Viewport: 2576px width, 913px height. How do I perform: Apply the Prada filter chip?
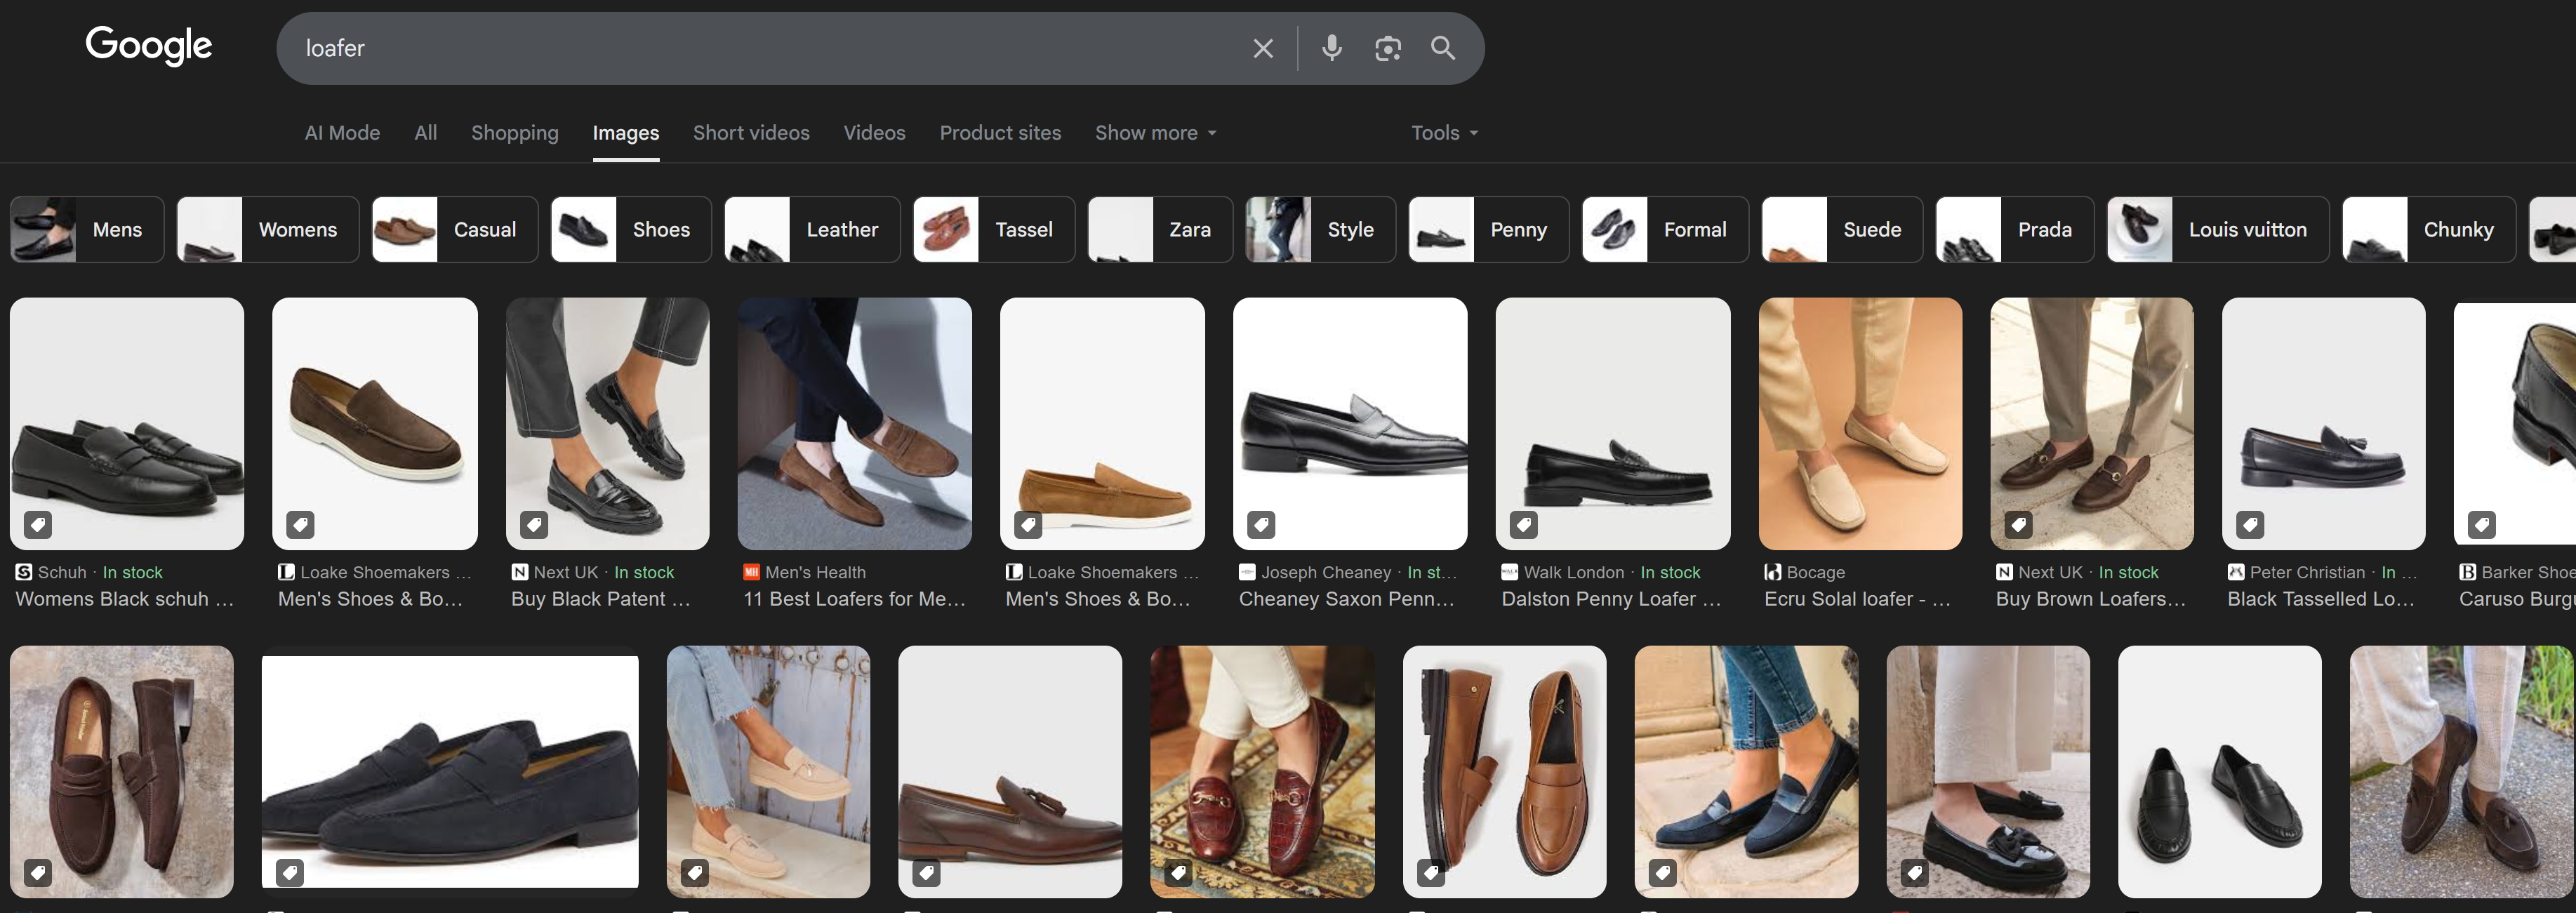[x=2015, y=230]
